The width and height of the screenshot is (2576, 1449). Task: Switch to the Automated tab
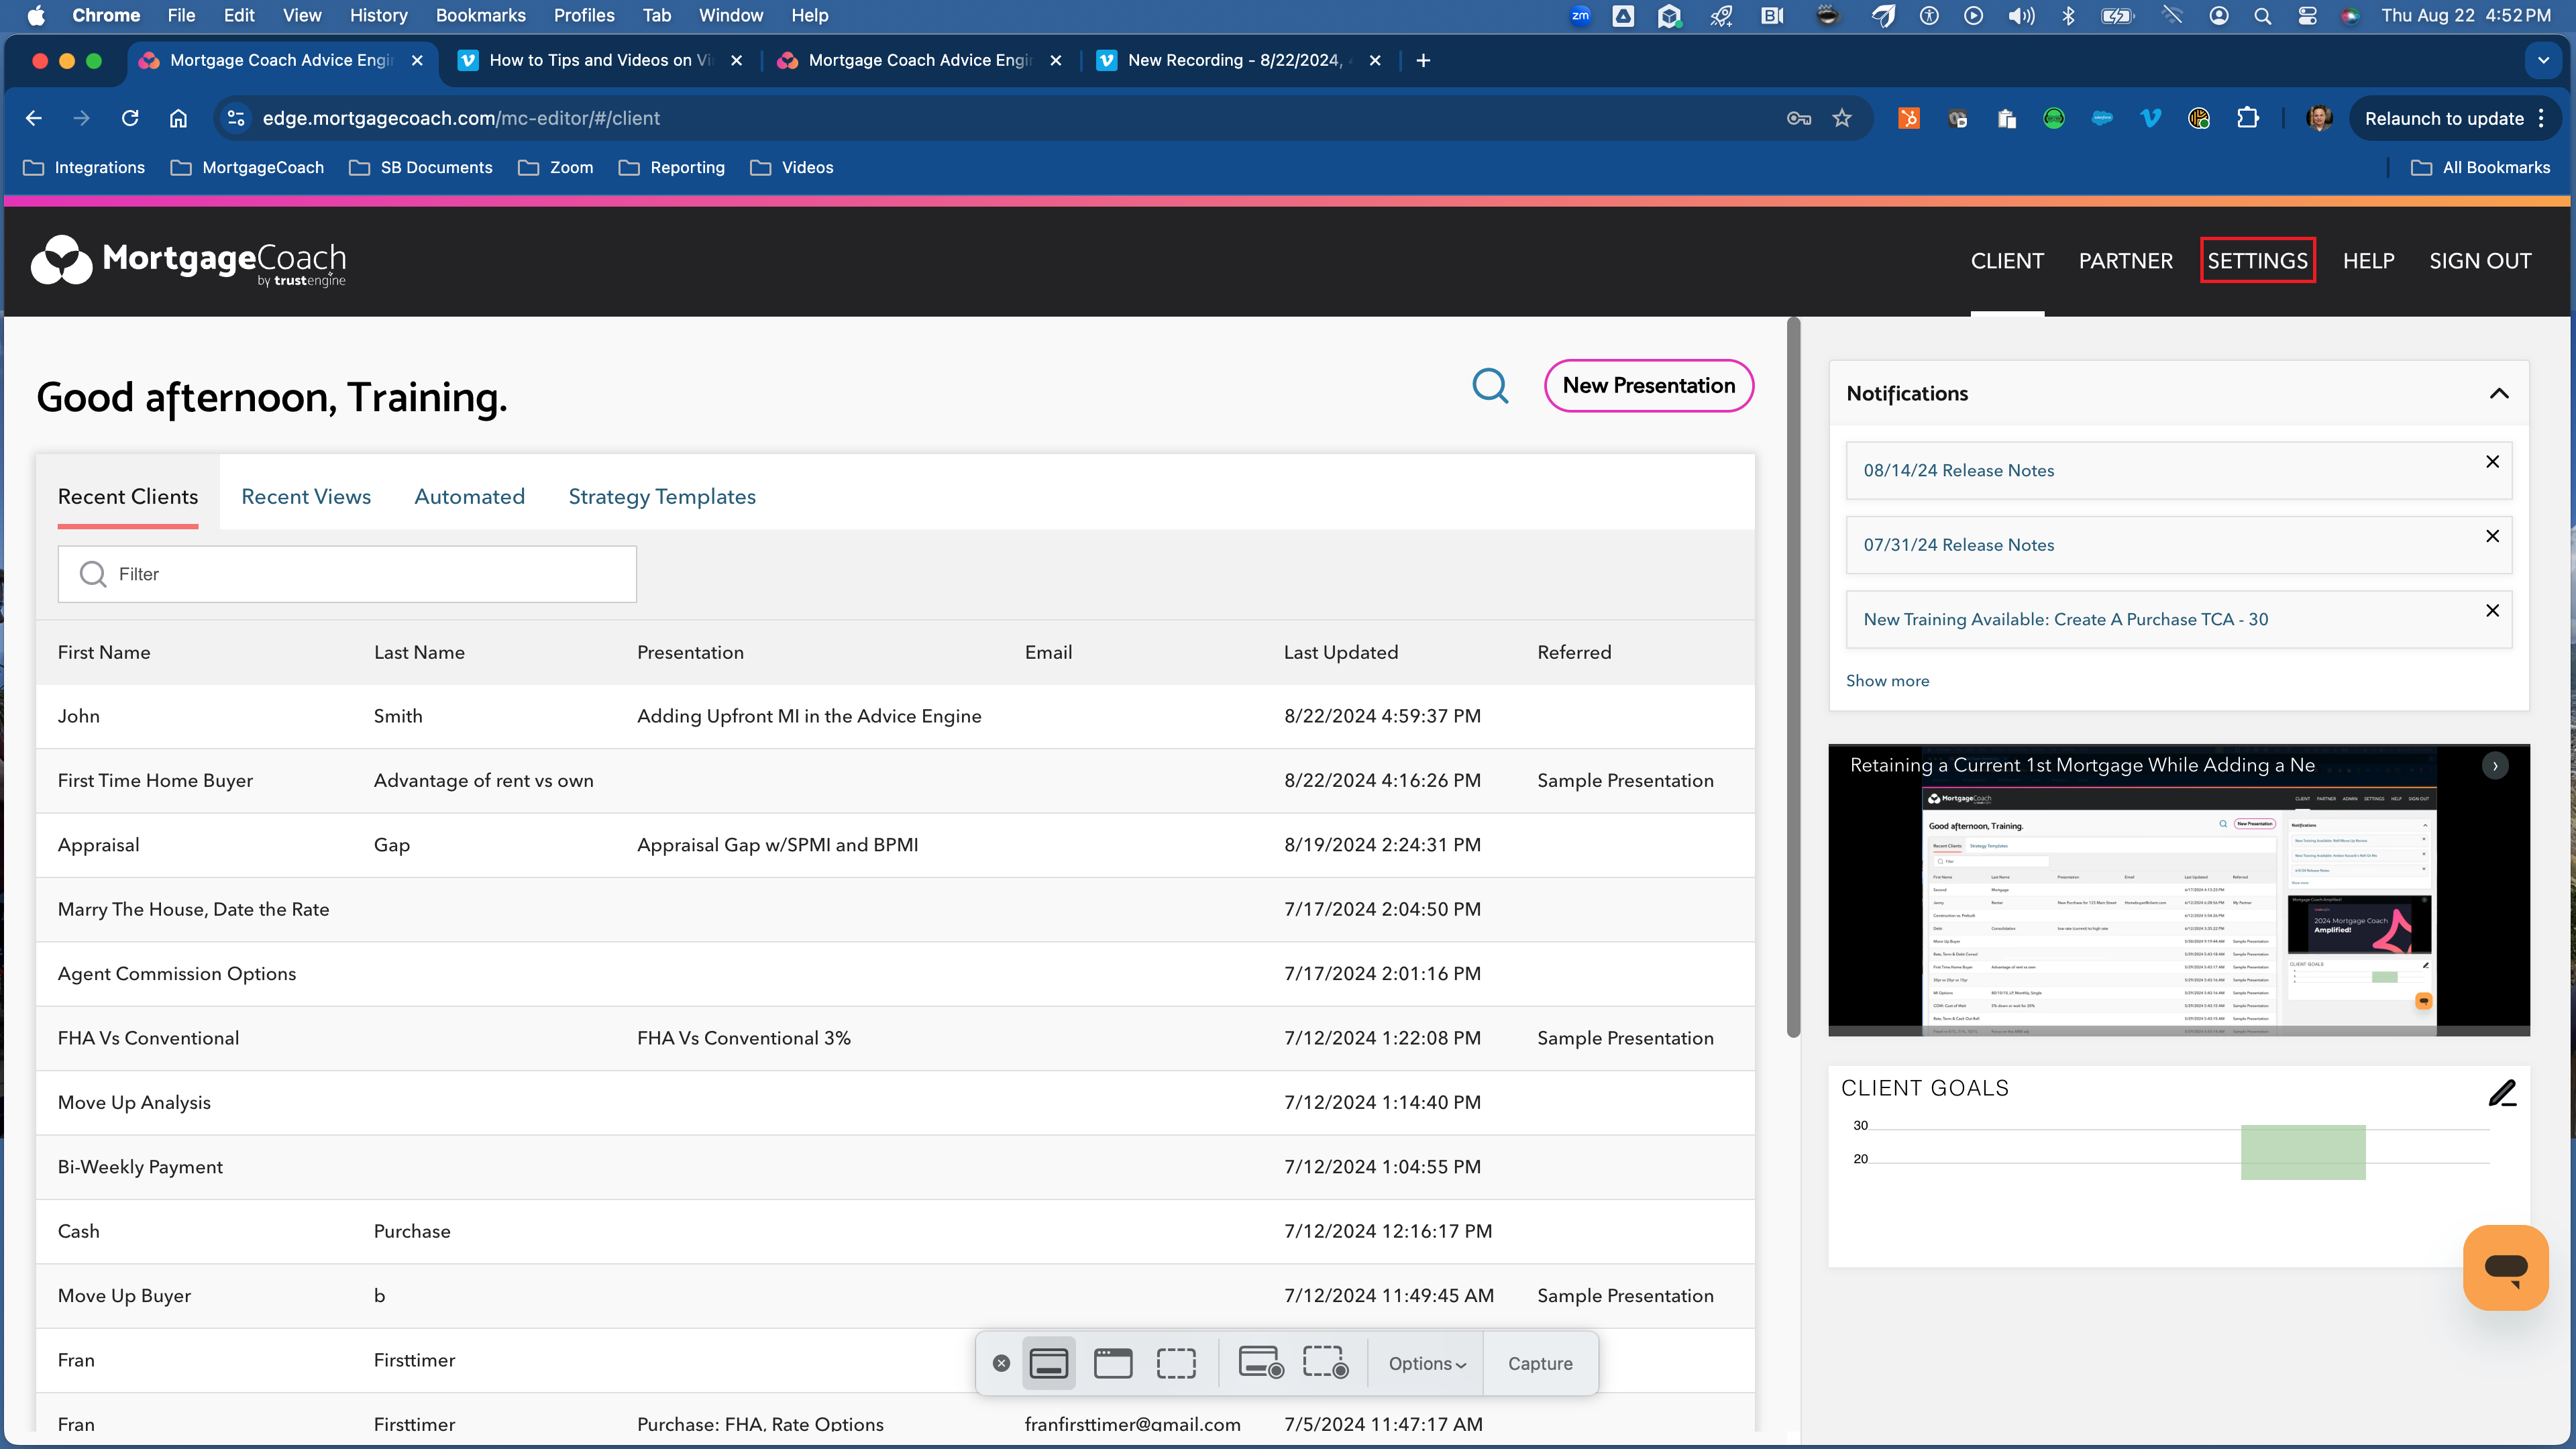click(469, 497)
